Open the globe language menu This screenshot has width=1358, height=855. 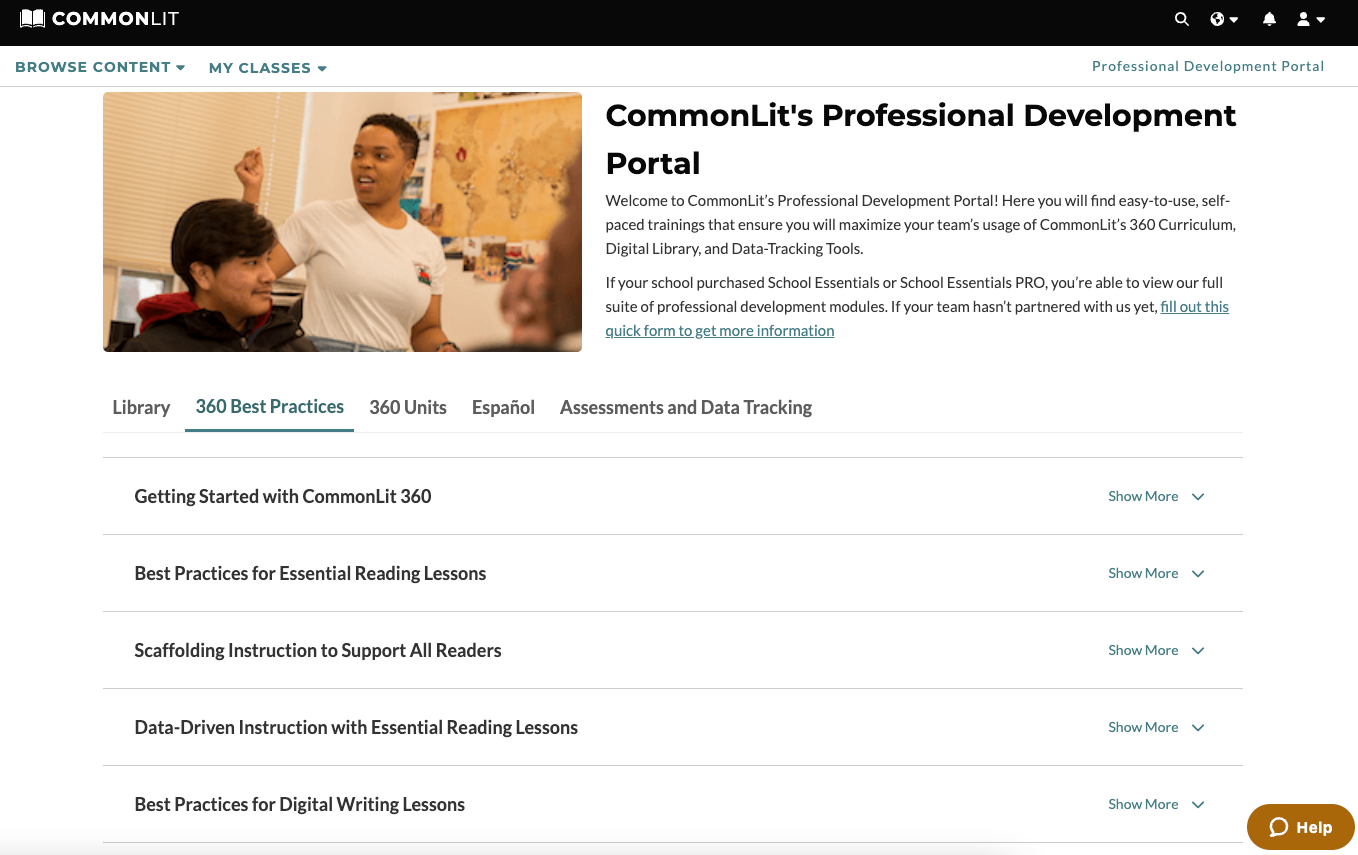tap(1224, 19)
